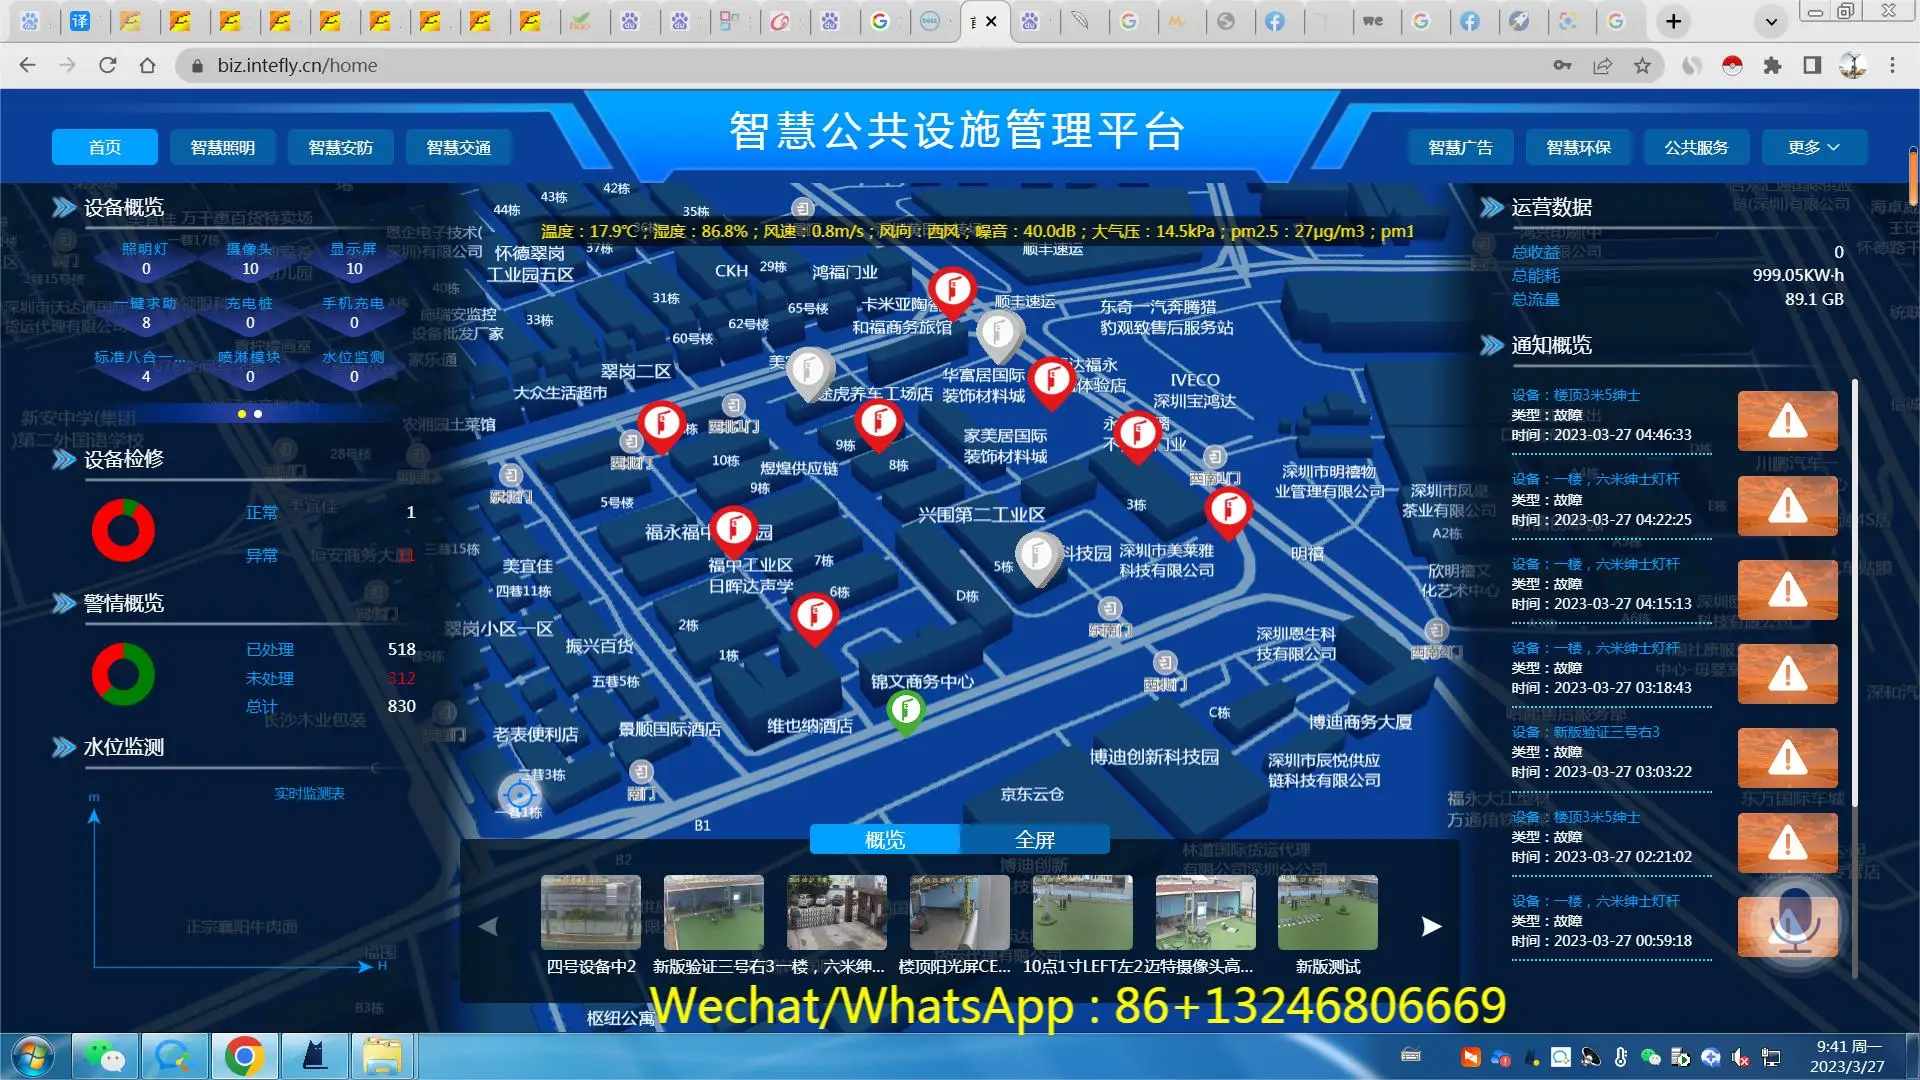This screenshot has width=1920, height=1080.
Task: Open the WeChat icon in the Windows taskbar
Action: click(x=104, y=1056)
